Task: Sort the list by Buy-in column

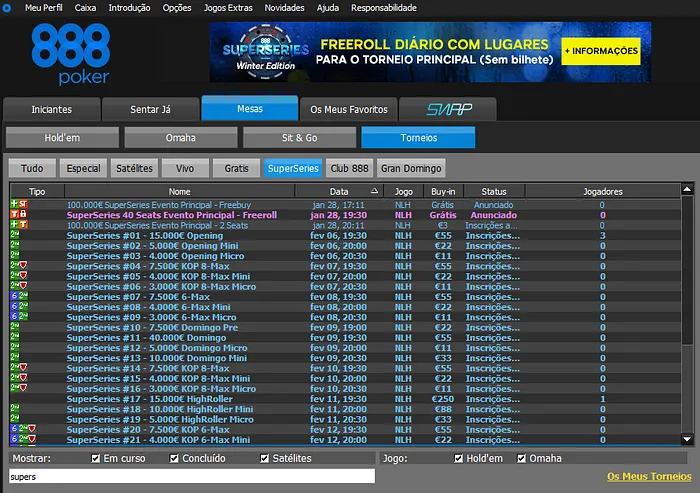Action: click(x=443, y=192)
